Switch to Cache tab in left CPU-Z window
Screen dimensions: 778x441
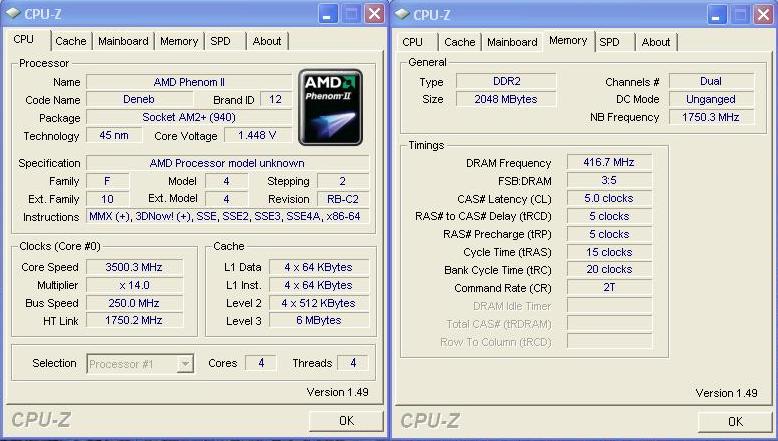pyautogui.click(x=70, y=41)
